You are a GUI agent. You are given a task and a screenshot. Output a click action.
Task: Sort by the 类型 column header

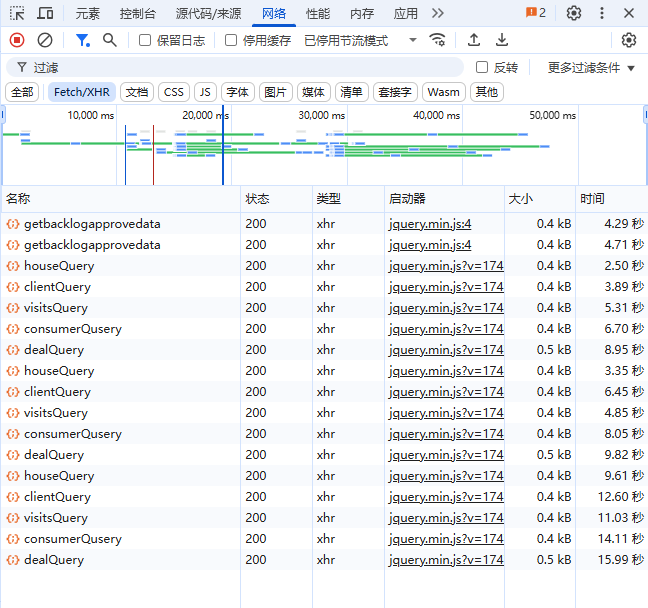[x=348, y=199]
